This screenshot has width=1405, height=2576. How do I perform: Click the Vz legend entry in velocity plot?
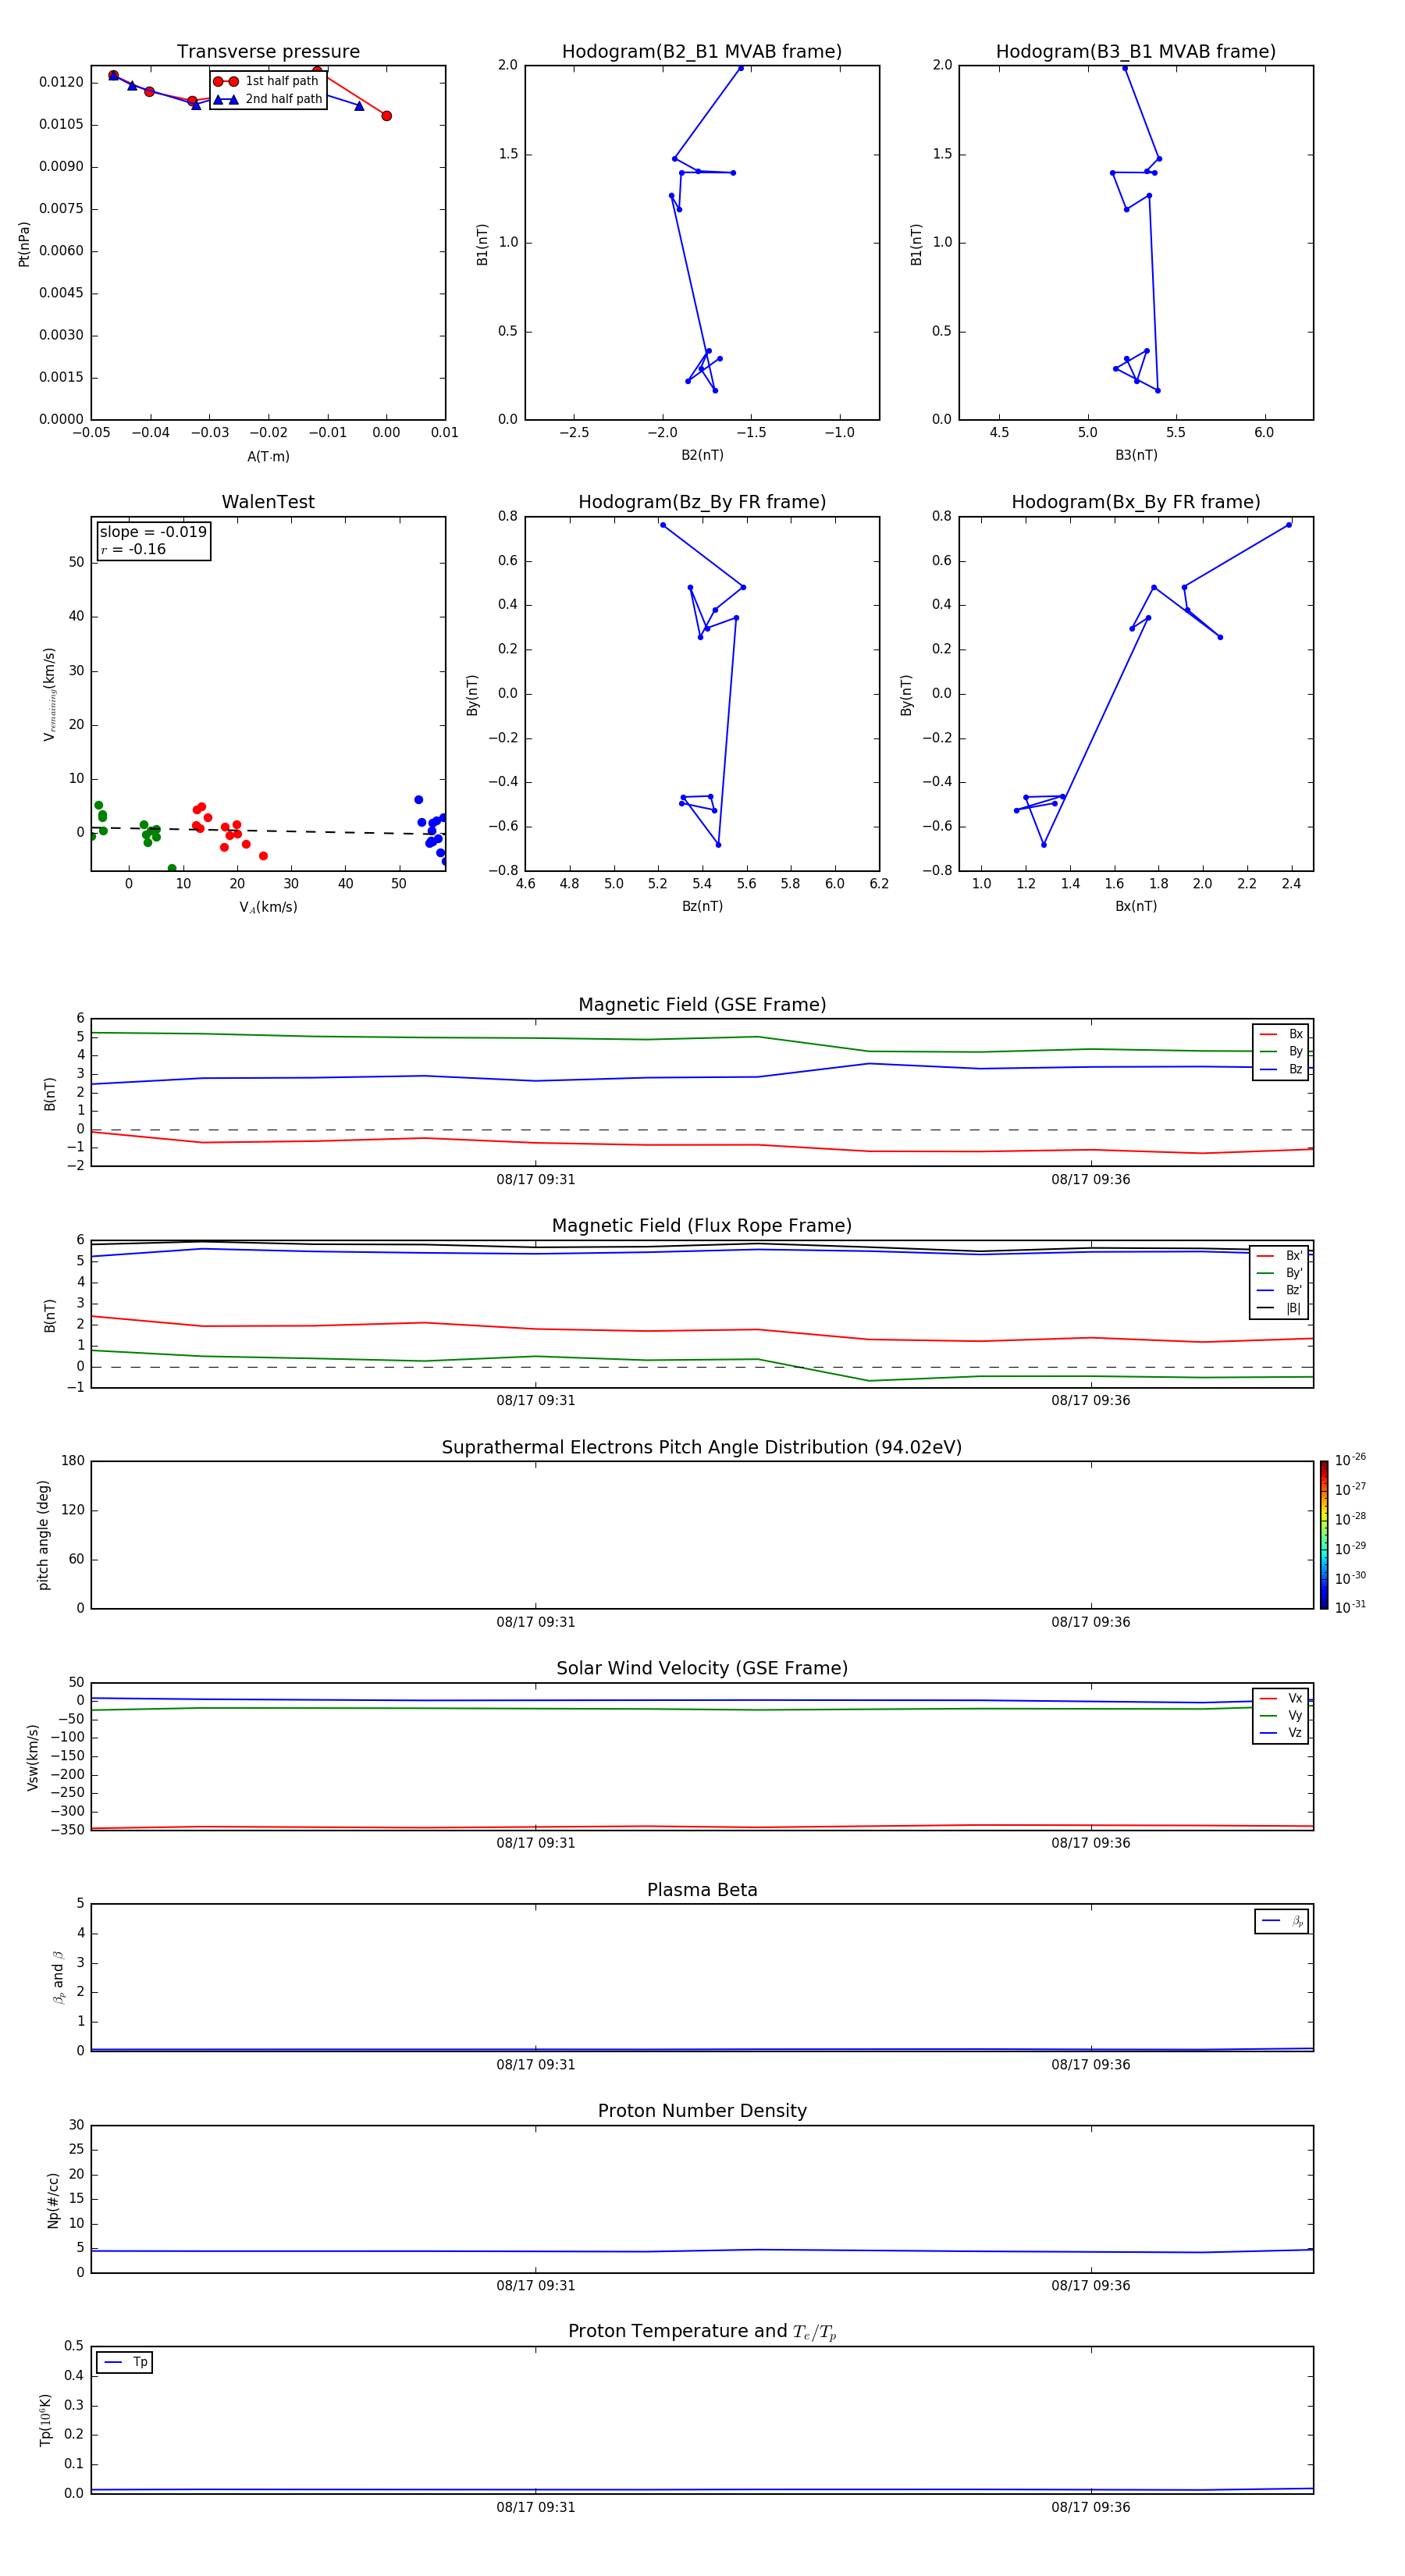tap(1281, 1733)
